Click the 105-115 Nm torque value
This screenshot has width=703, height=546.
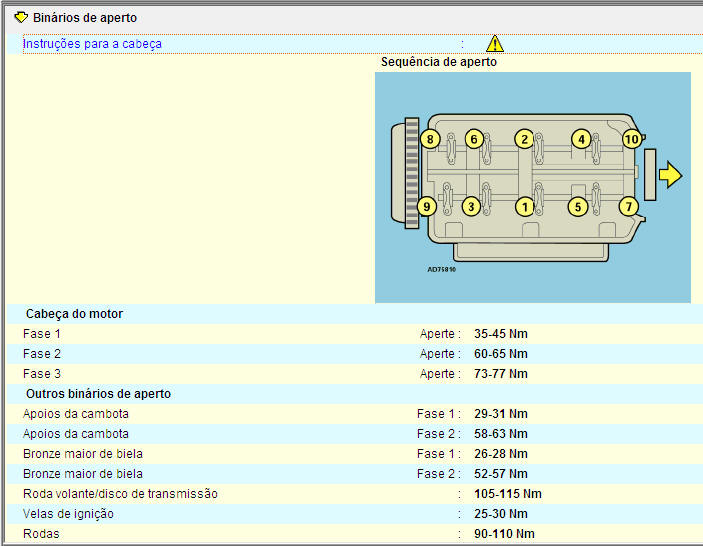coord(508,494)
